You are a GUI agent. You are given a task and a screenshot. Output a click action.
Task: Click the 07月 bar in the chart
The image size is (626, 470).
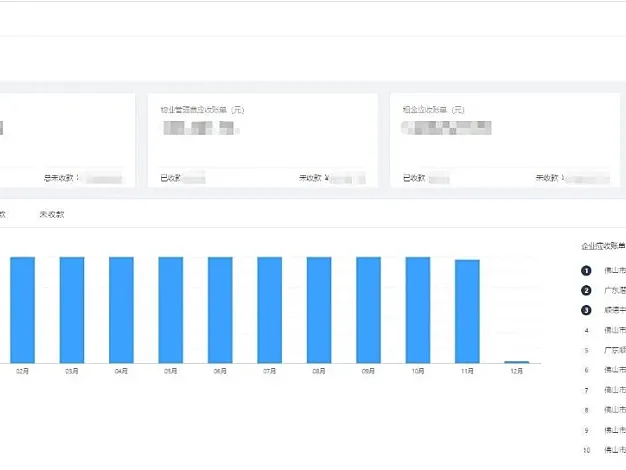pyautogui.click(x=269, y=310)
